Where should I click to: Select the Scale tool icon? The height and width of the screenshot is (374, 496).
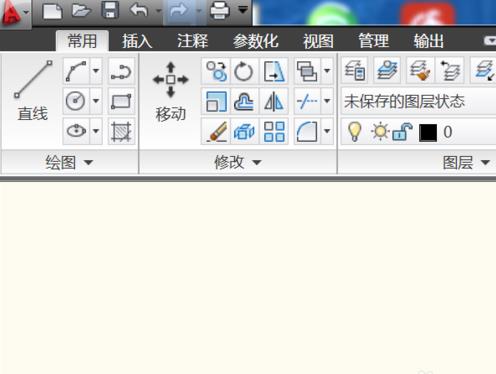pos(216,101)
